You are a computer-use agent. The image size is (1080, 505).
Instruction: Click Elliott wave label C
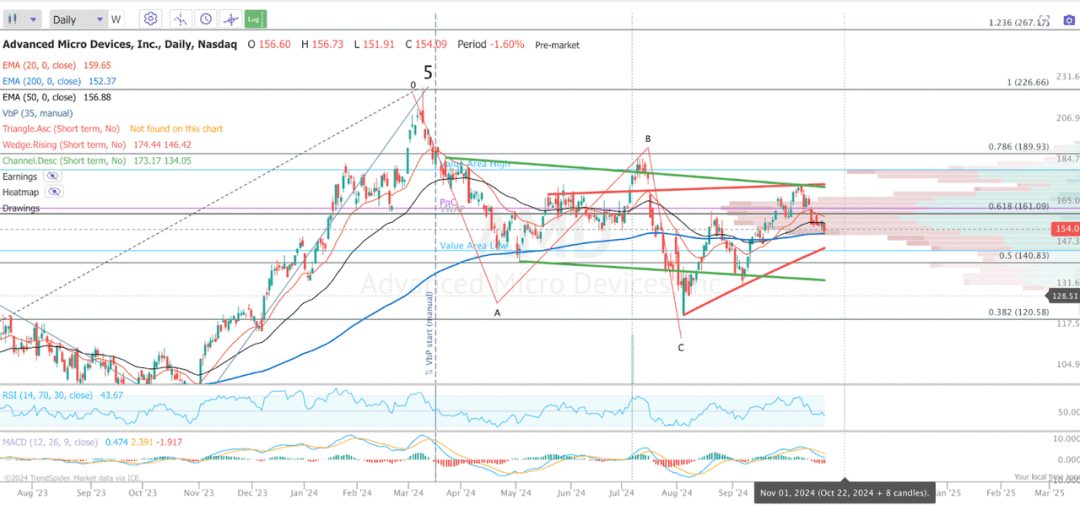point(681,348)
